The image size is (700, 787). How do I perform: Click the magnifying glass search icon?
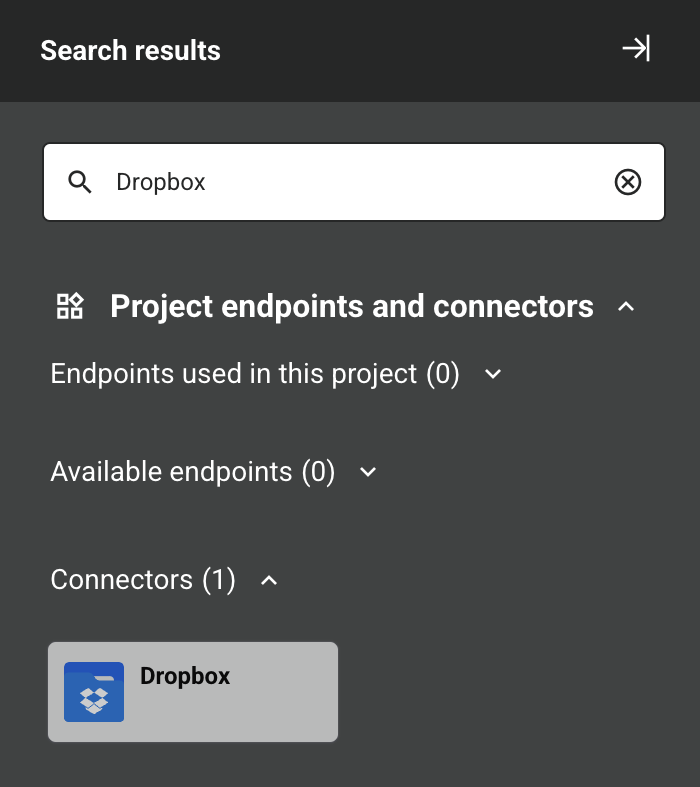point(80,182)
